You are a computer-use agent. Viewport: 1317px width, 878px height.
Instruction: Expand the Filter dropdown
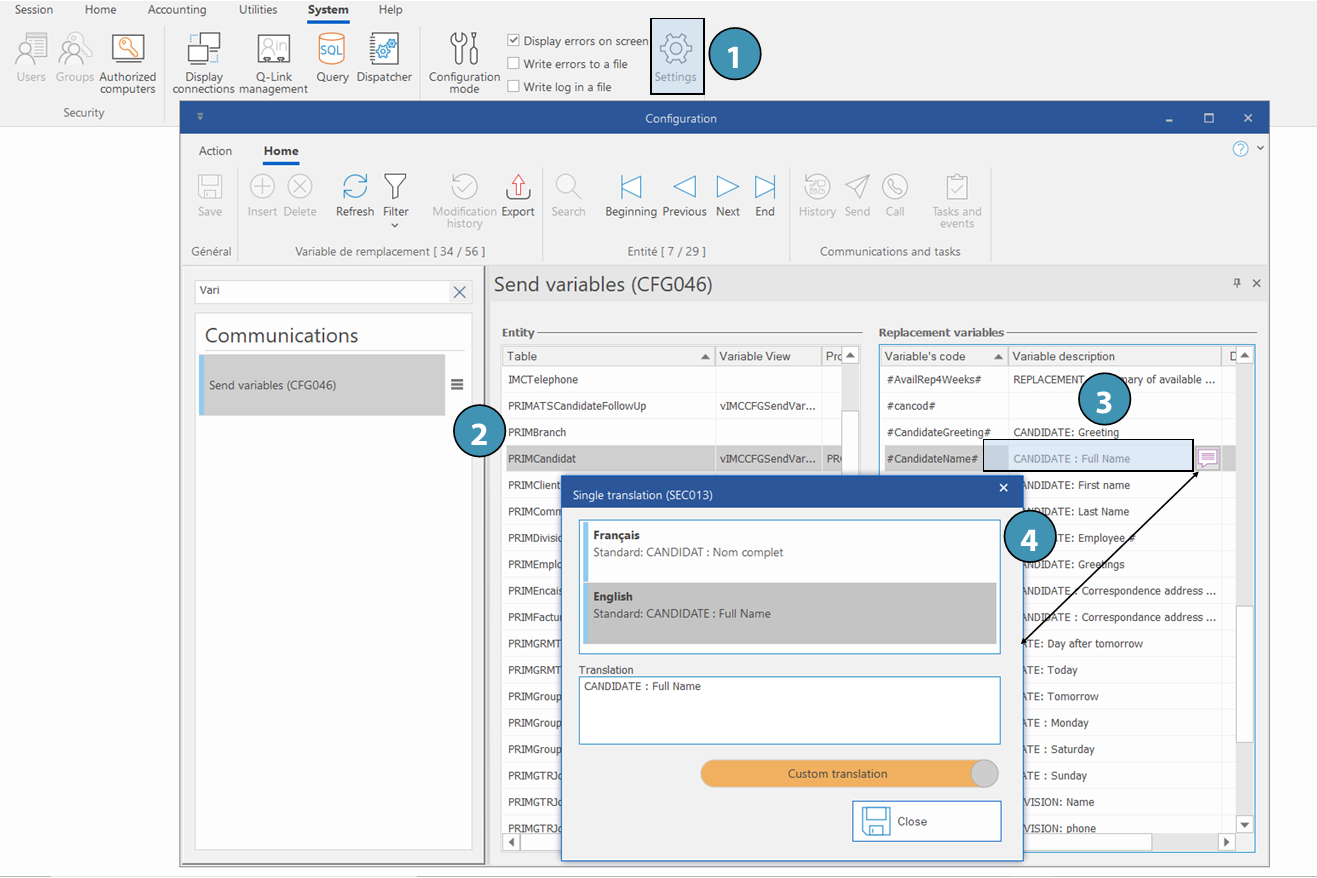pyautogui.click(x=396, y=224)
